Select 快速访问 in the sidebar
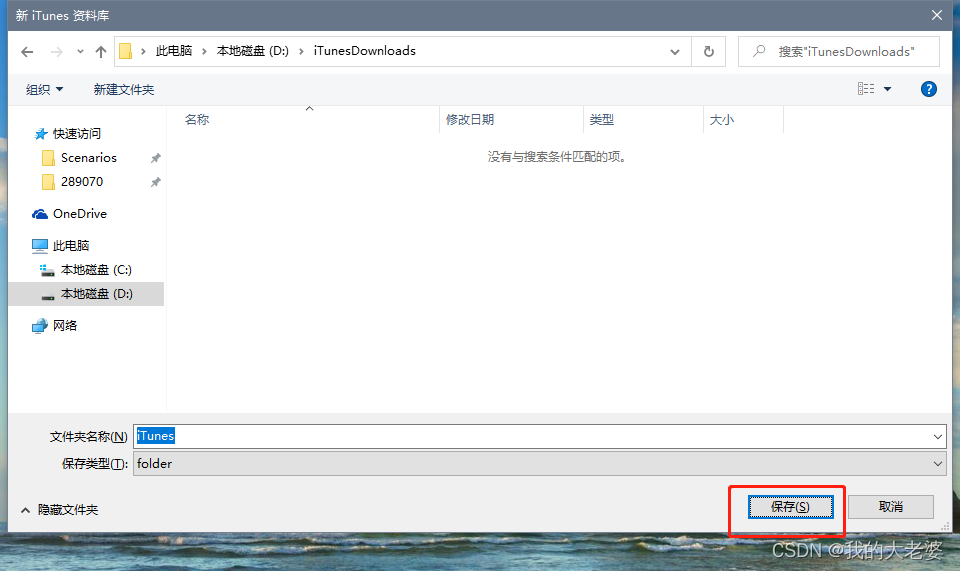 point(77,133)
